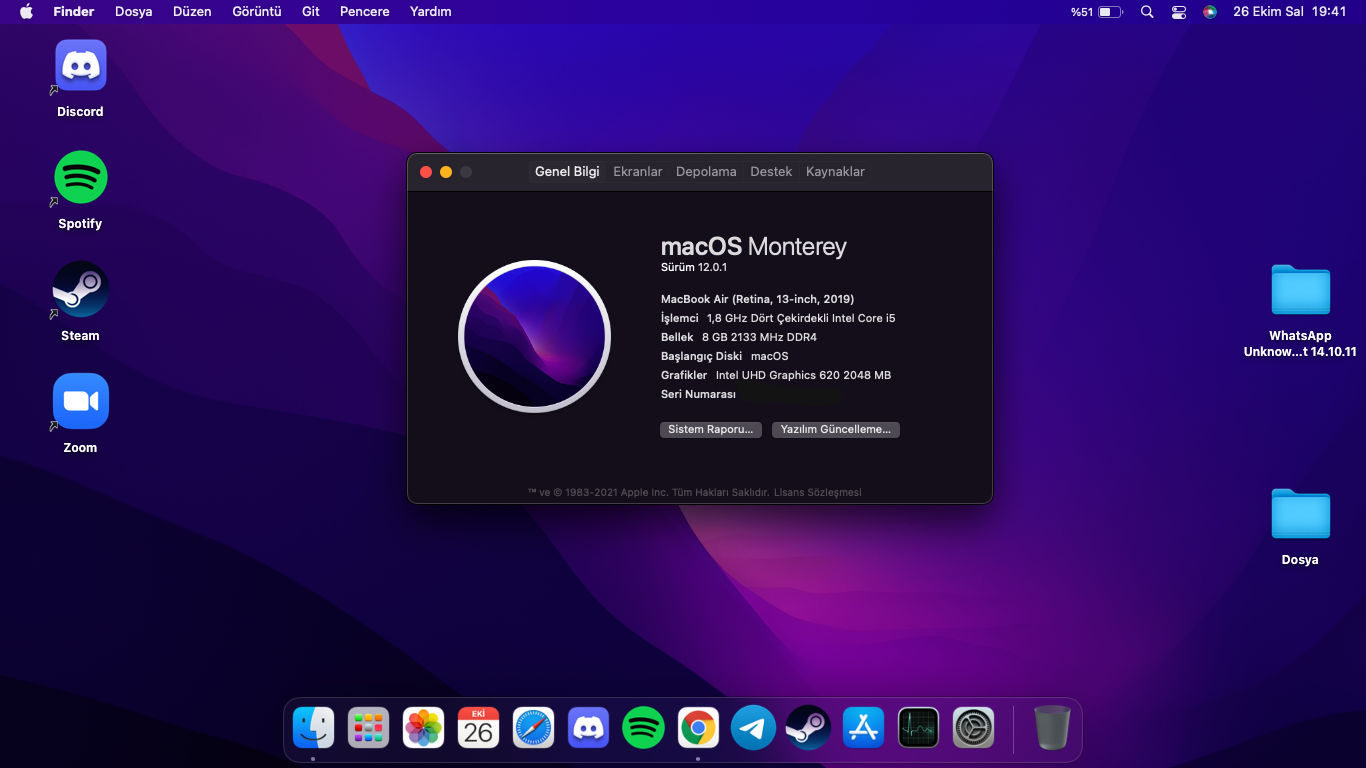Click the Yazılım Güncelleme button

click(835, 430)
